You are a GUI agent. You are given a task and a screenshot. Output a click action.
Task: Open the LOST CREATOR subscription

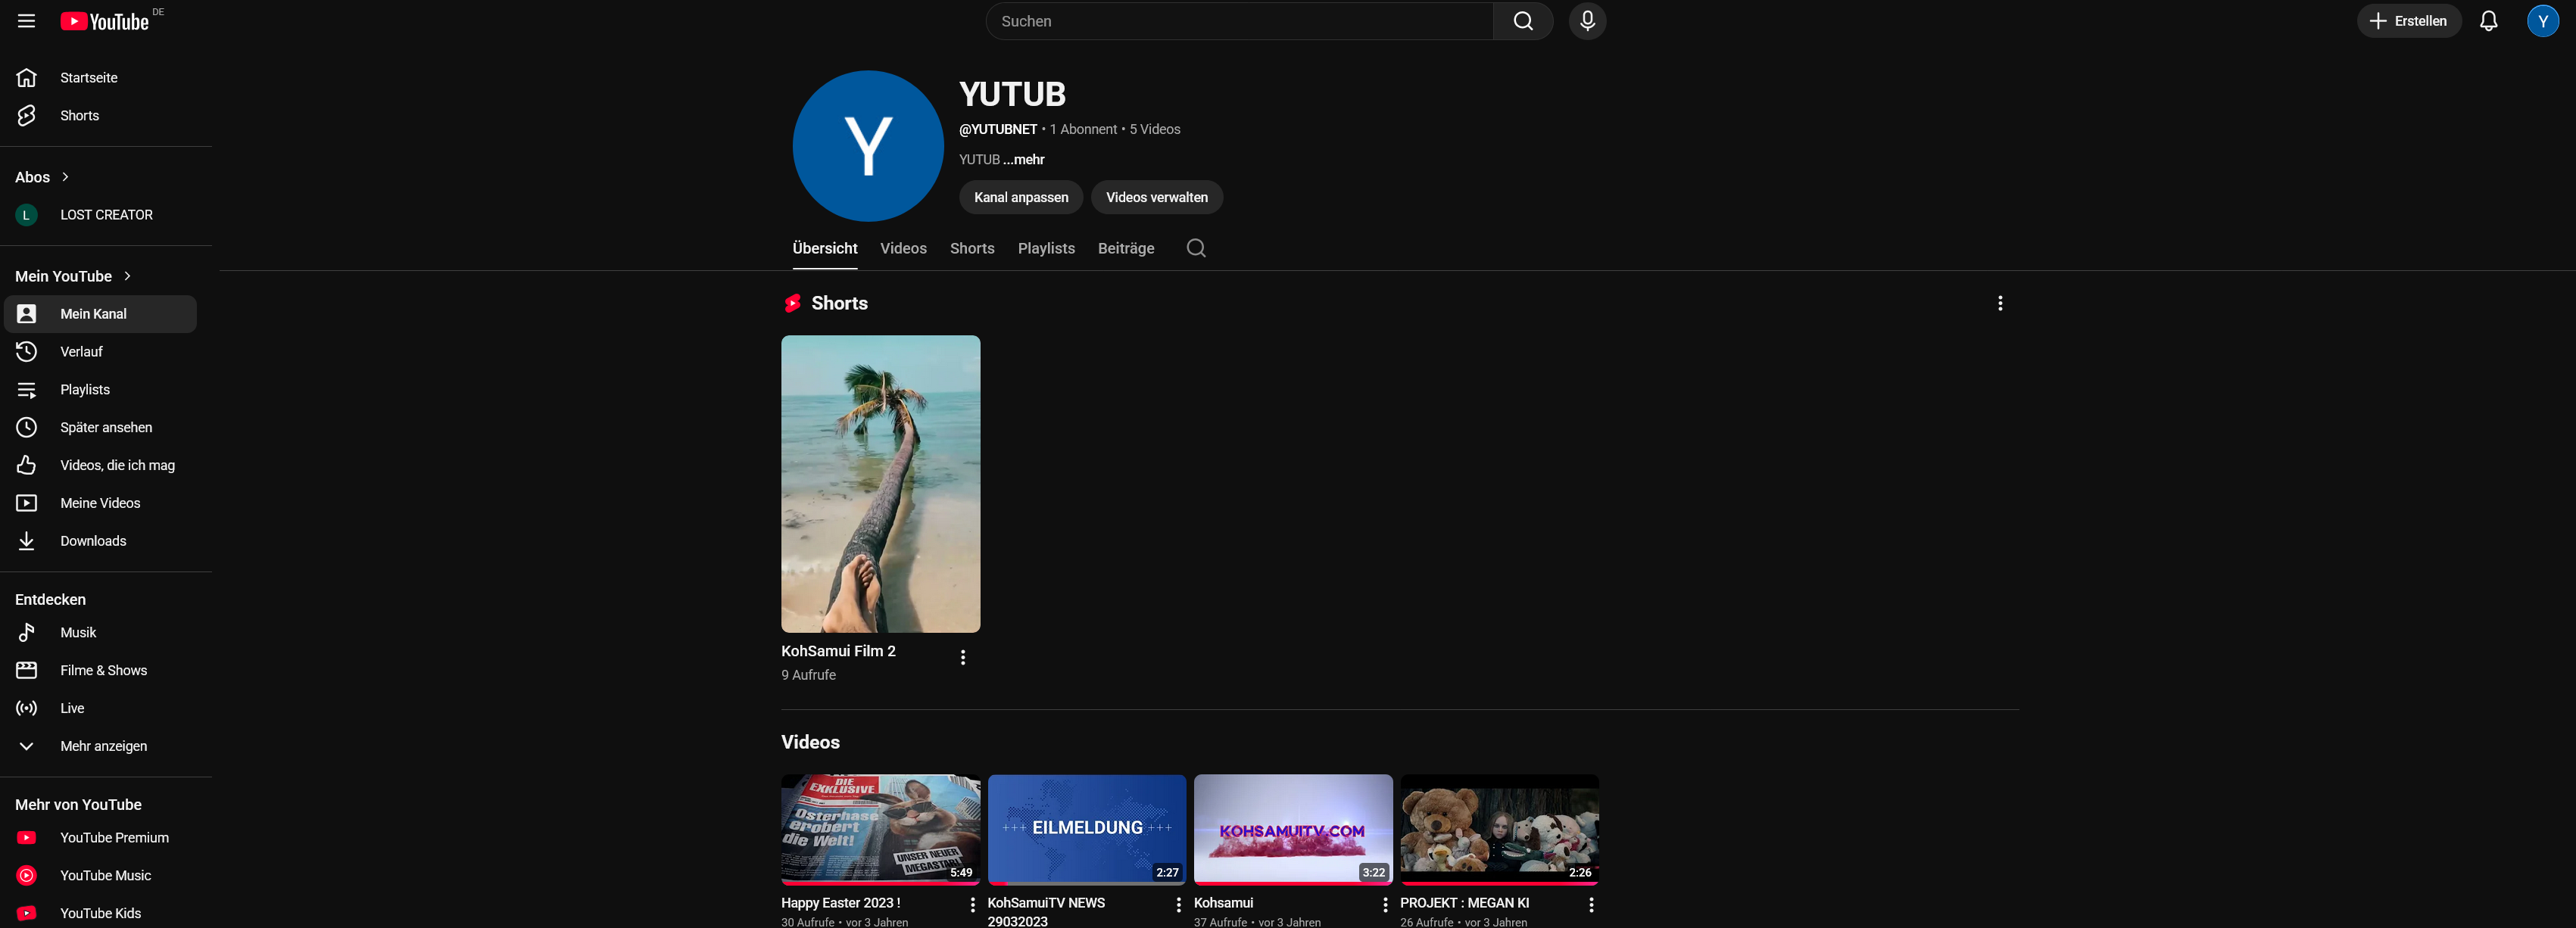[100, 215]
